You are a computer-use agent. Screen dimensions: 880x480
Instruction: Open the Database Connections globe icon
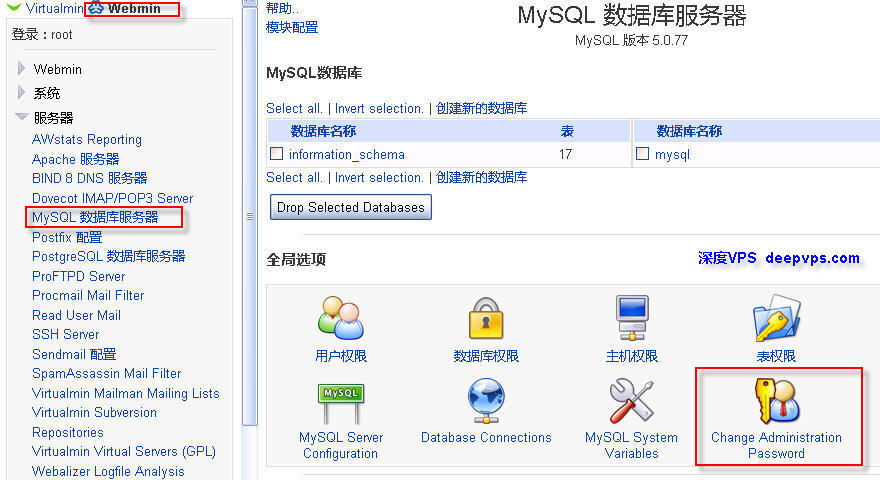click(486, 401)
